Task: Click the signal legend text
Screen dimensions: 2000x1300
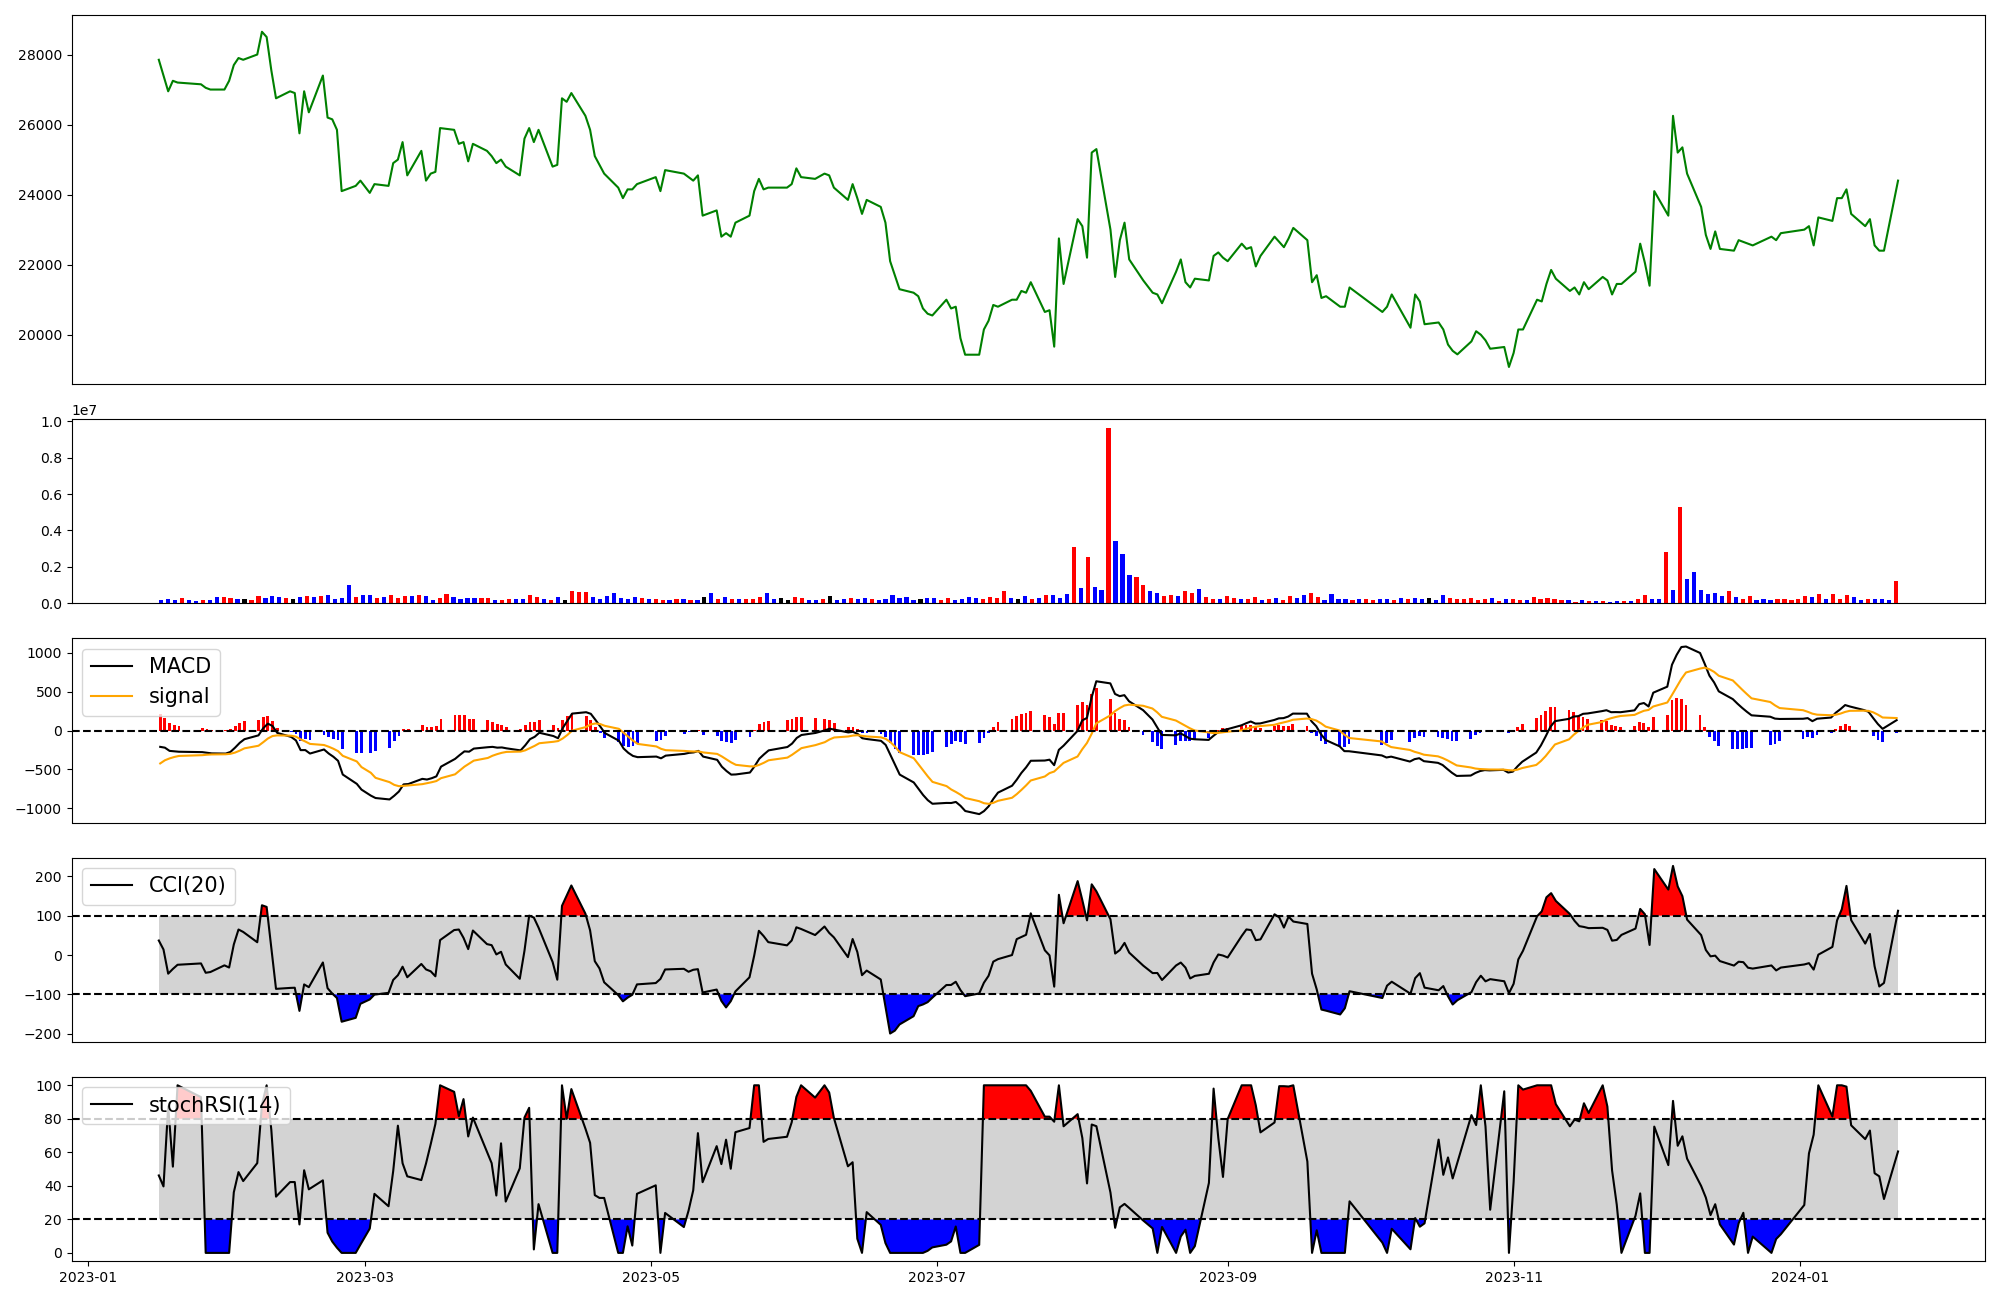Action: point(179,696)
